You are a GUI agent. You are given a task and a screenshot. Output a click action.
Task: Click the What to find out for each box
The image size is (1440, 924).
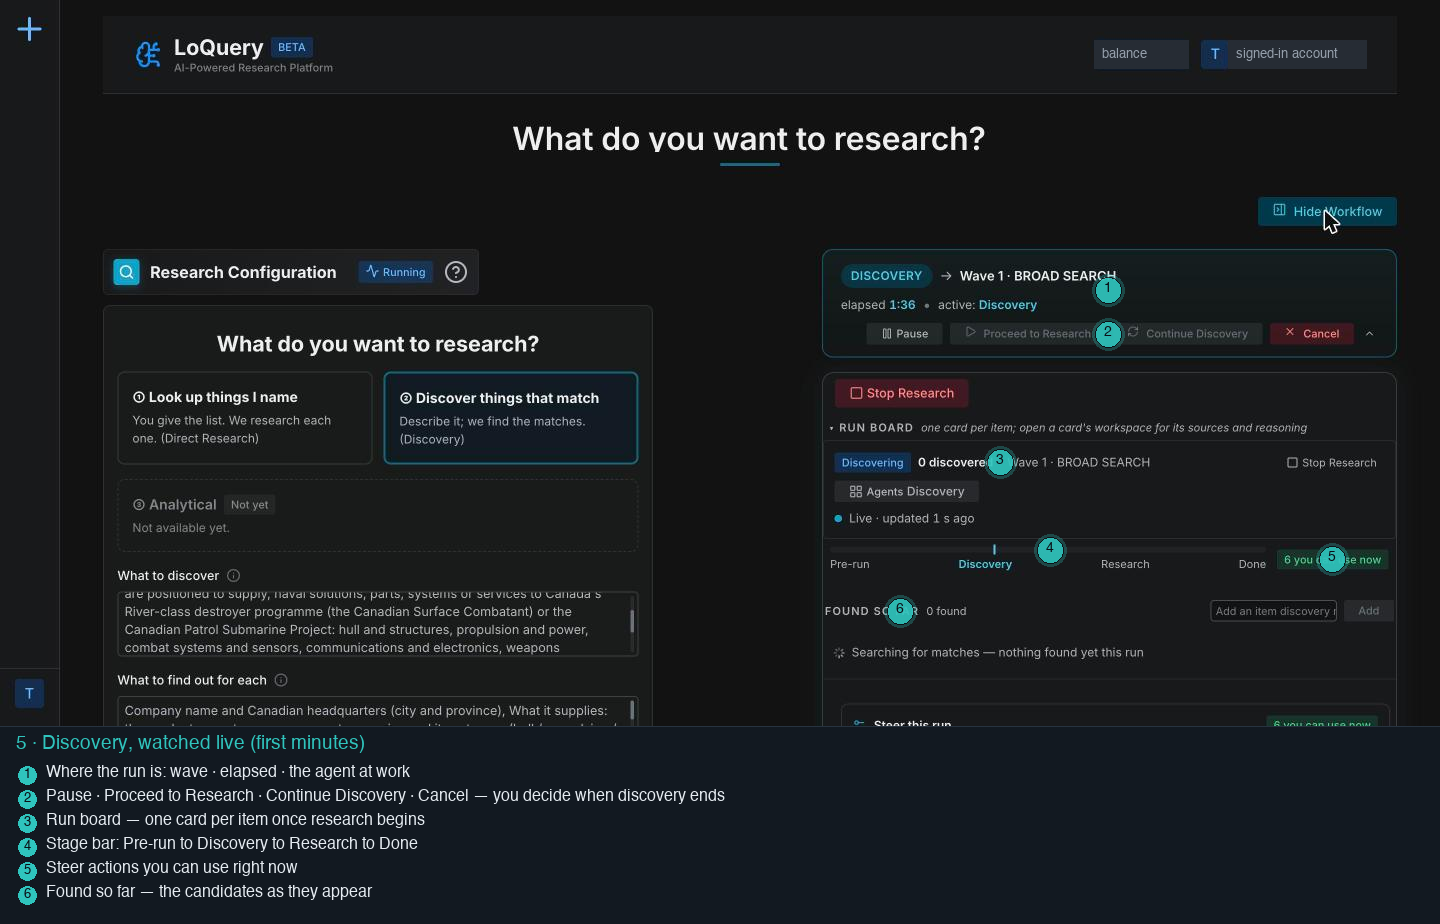click(x=378, y=711)
